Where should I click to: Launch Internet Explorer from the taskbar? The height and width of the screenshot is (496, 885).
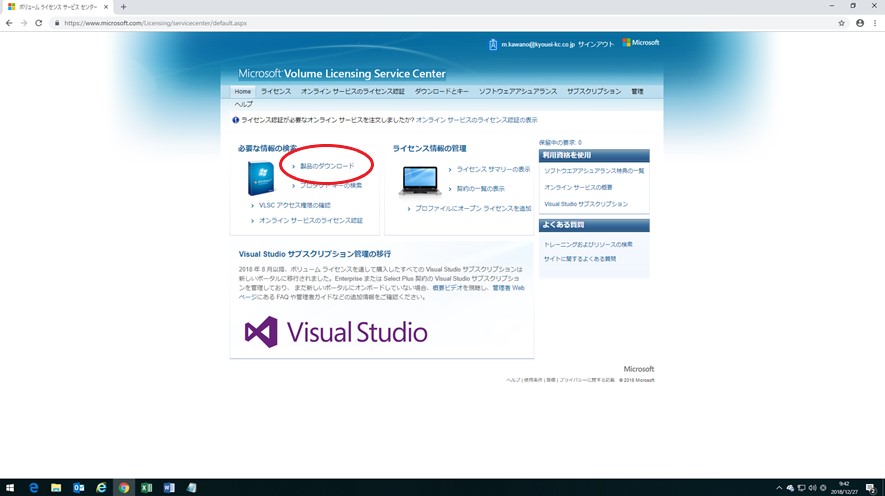coord(101,488)
